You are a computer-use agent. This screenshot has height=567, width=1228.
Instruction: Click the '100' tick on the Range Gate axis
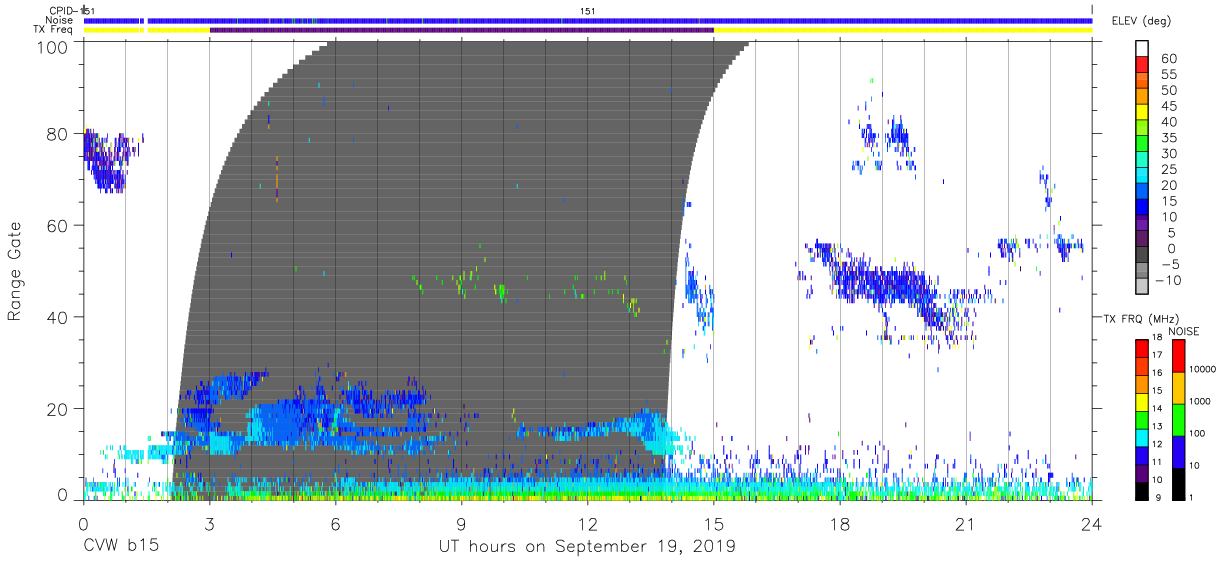pos(54,46)
